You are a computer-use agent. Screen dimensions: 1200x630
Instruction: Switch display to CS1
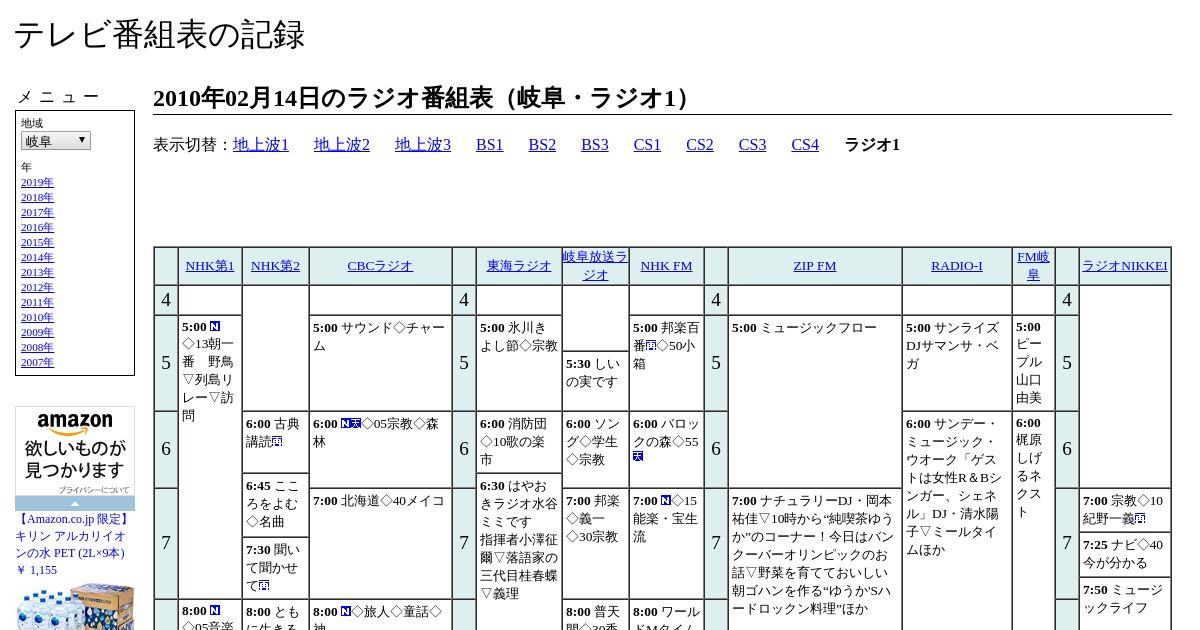point(647,145)
